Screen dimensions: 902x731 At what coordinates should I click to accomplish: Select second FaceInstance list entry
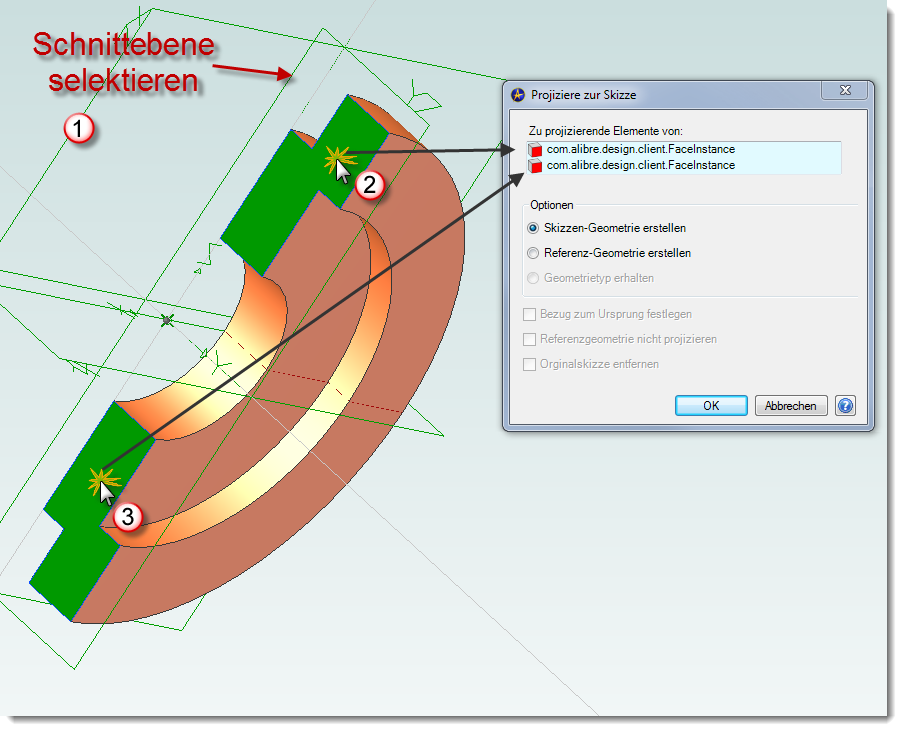[x=683, y=166]
